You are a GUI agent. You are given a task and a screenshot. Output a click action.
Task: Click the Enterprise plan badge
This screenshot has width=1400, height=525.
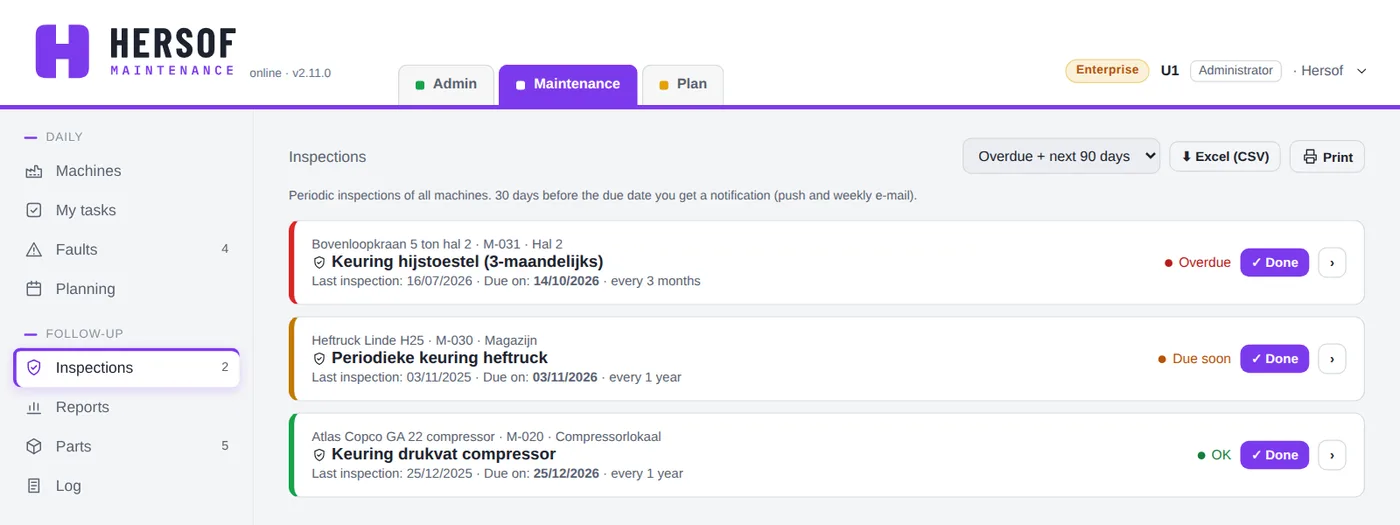pyautogui.click(x=1107, y=70)
